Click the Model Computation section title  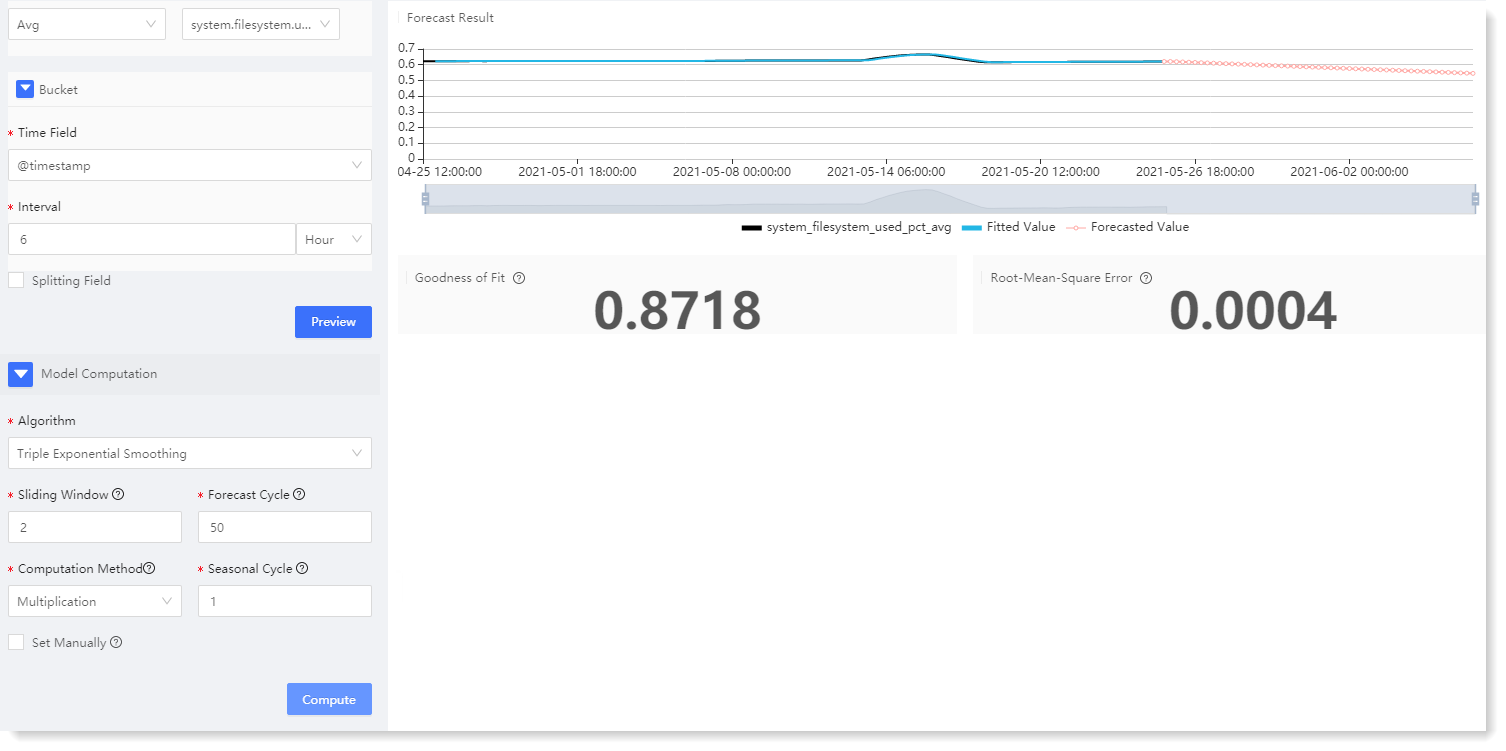pyautogui.click(x=99, y=374)
